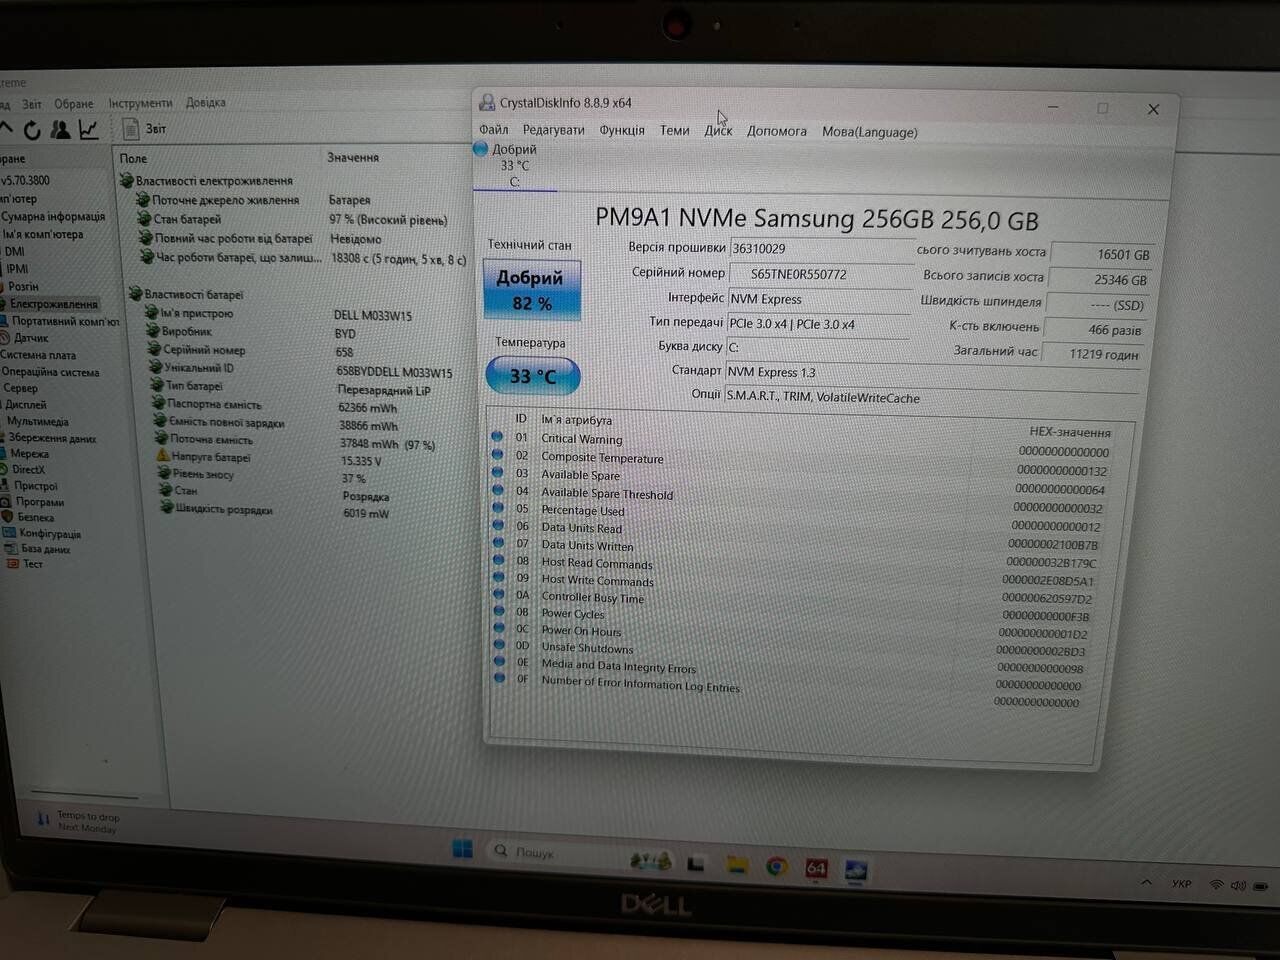Viewport: 1280px width, 960px height.
Task: Open the Файл menu in CrystalDiskInfo
Action: pyautogui.click(x=493, y=130)
